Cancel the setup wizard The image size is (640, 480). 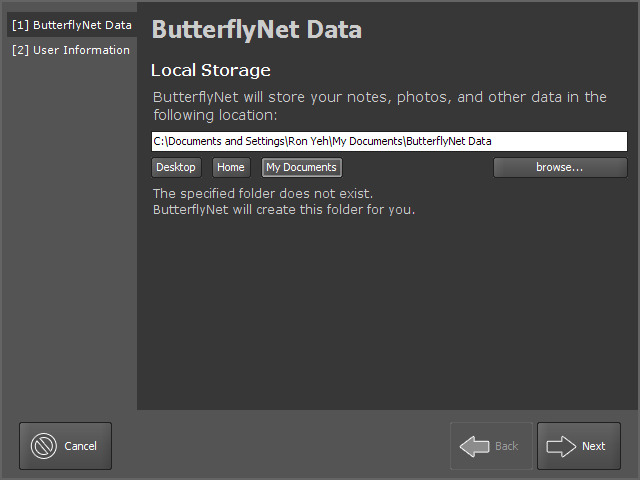coord(65,446)
